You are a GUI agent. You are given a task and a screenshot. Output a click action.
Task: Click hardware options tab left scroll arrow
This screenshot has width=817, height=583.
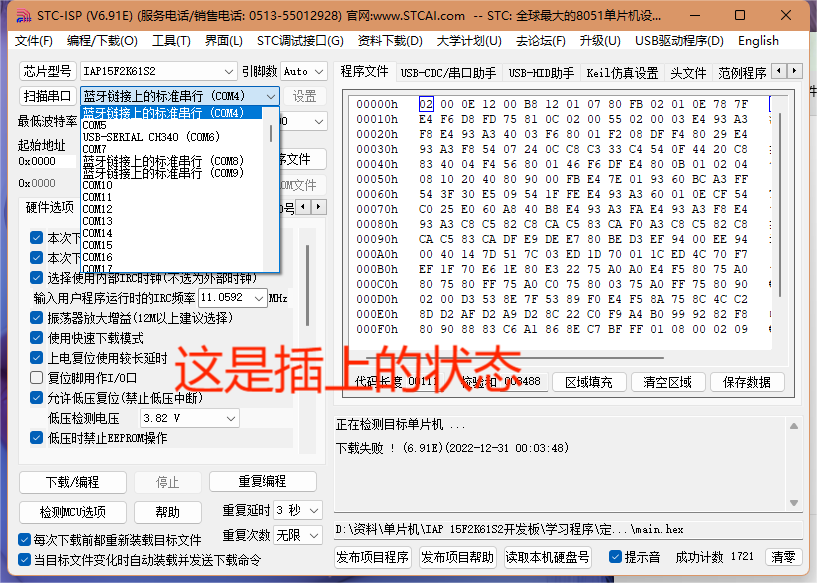pos(304,207)
